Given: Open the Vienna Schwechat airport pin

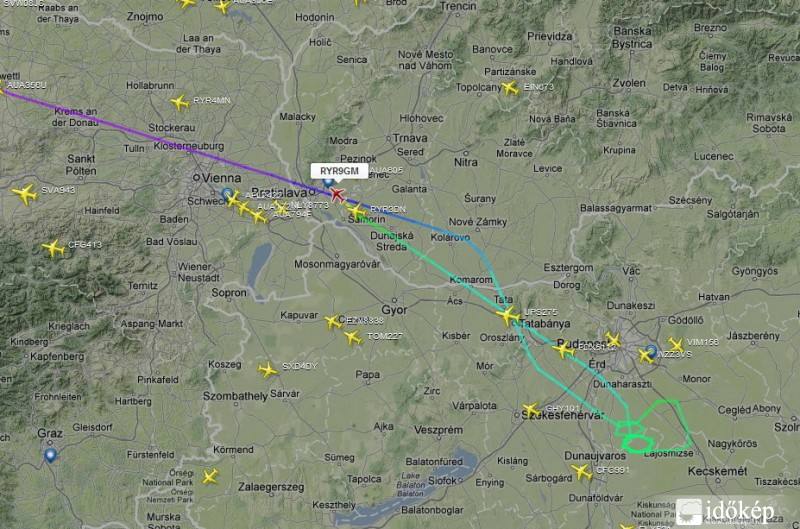Looking at the screenshot, I should pyautogui.click(x=227, y=194).
